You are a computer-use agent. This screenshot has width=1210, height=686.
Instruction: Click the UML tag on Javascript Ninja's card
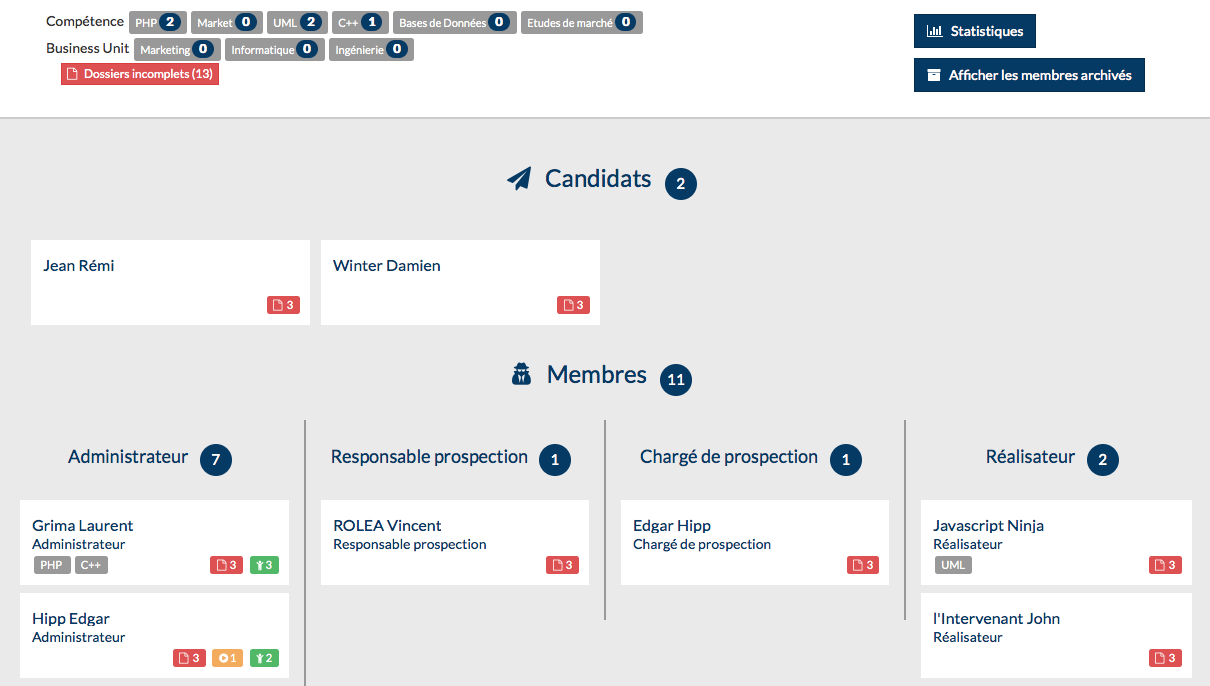click(953, 565)
